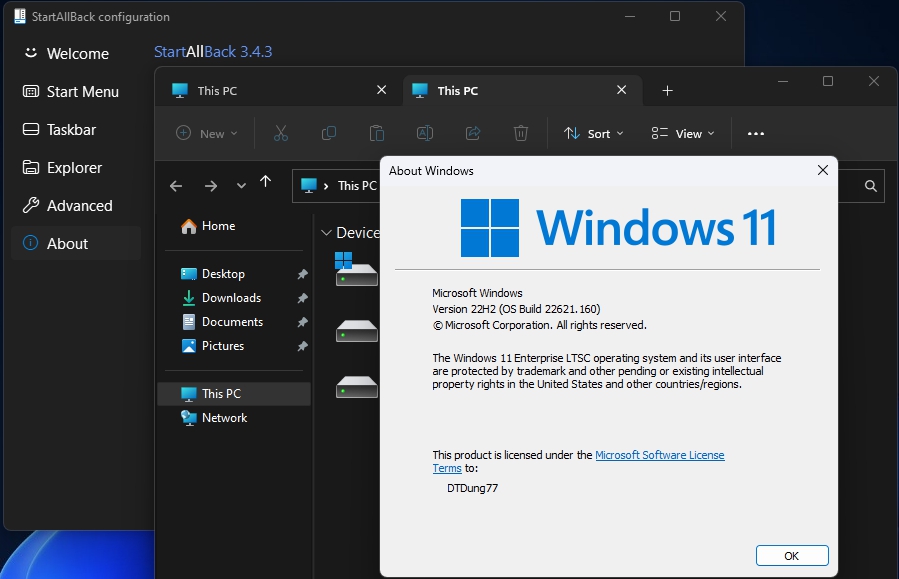The height and width of the screenshot is (579, 899).
Task: Select This PC in the navigation pane
Action: (234, 394)
